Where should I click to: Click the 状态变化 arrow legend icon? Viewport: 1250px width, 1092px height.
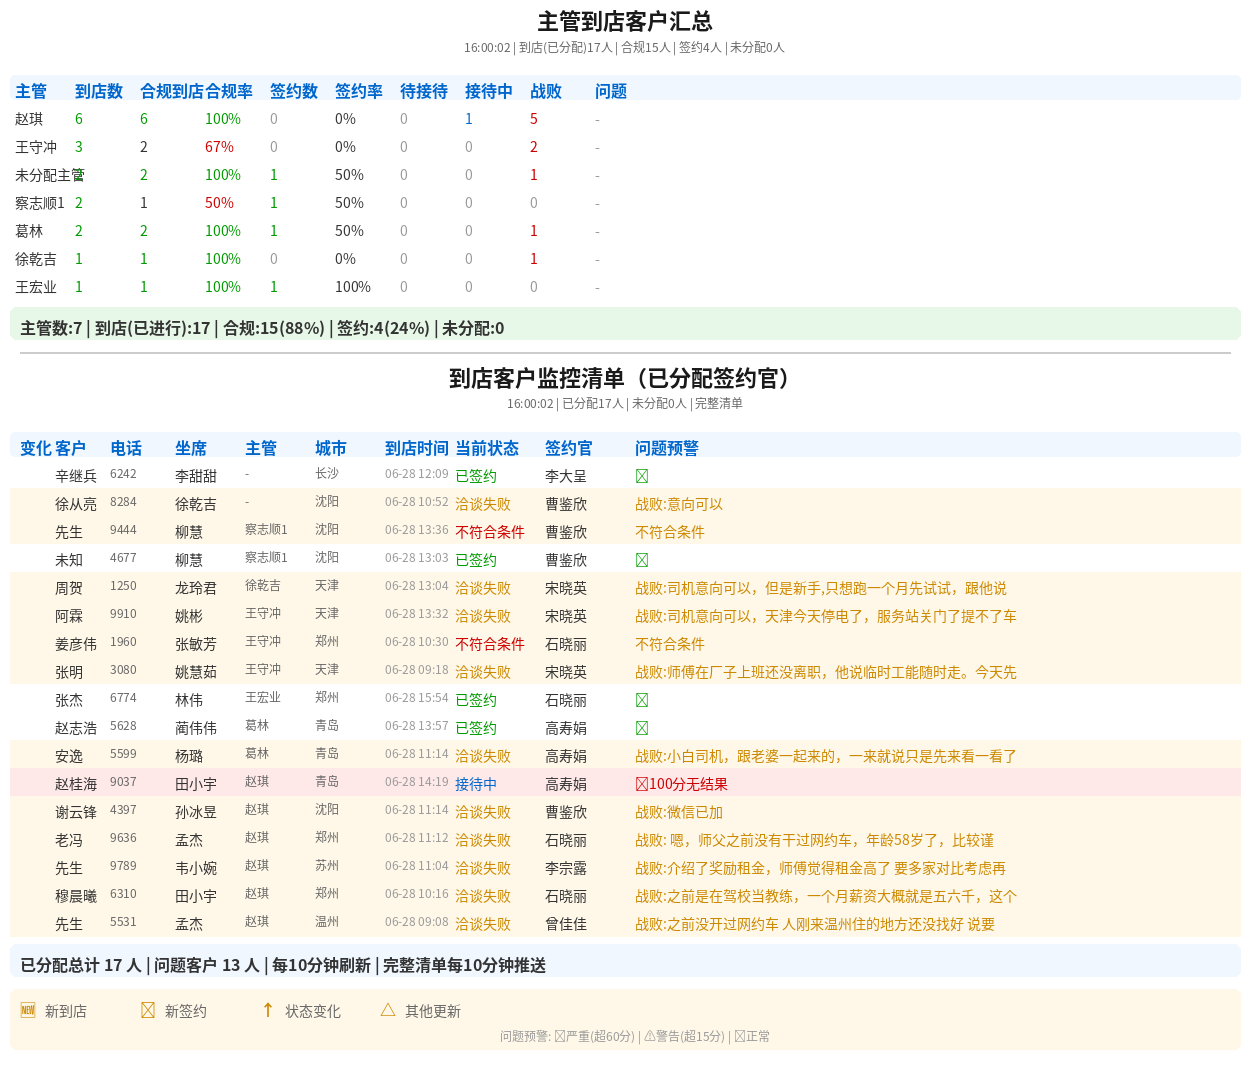coord(268,1010)
